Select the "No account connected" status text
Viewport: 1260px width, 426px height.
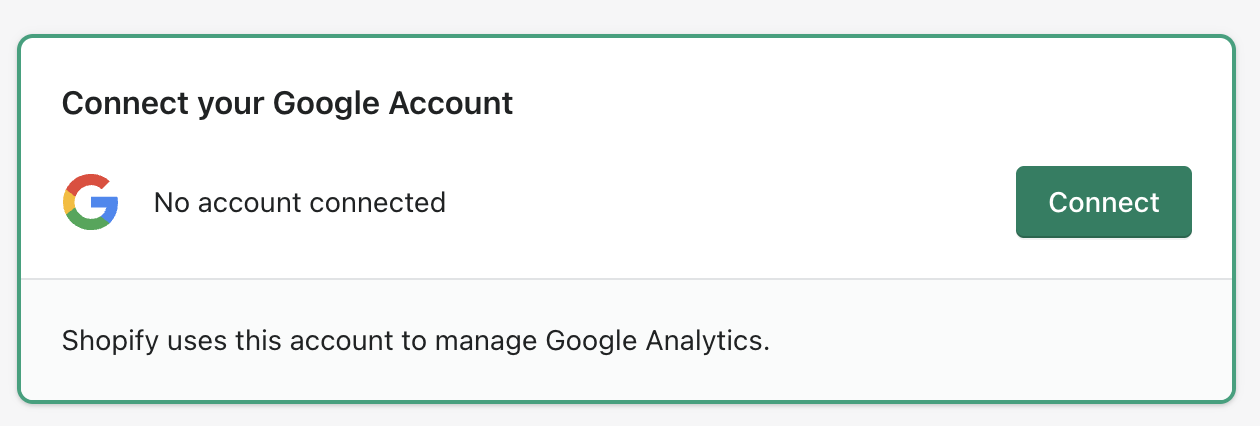(x=299, y=203)
